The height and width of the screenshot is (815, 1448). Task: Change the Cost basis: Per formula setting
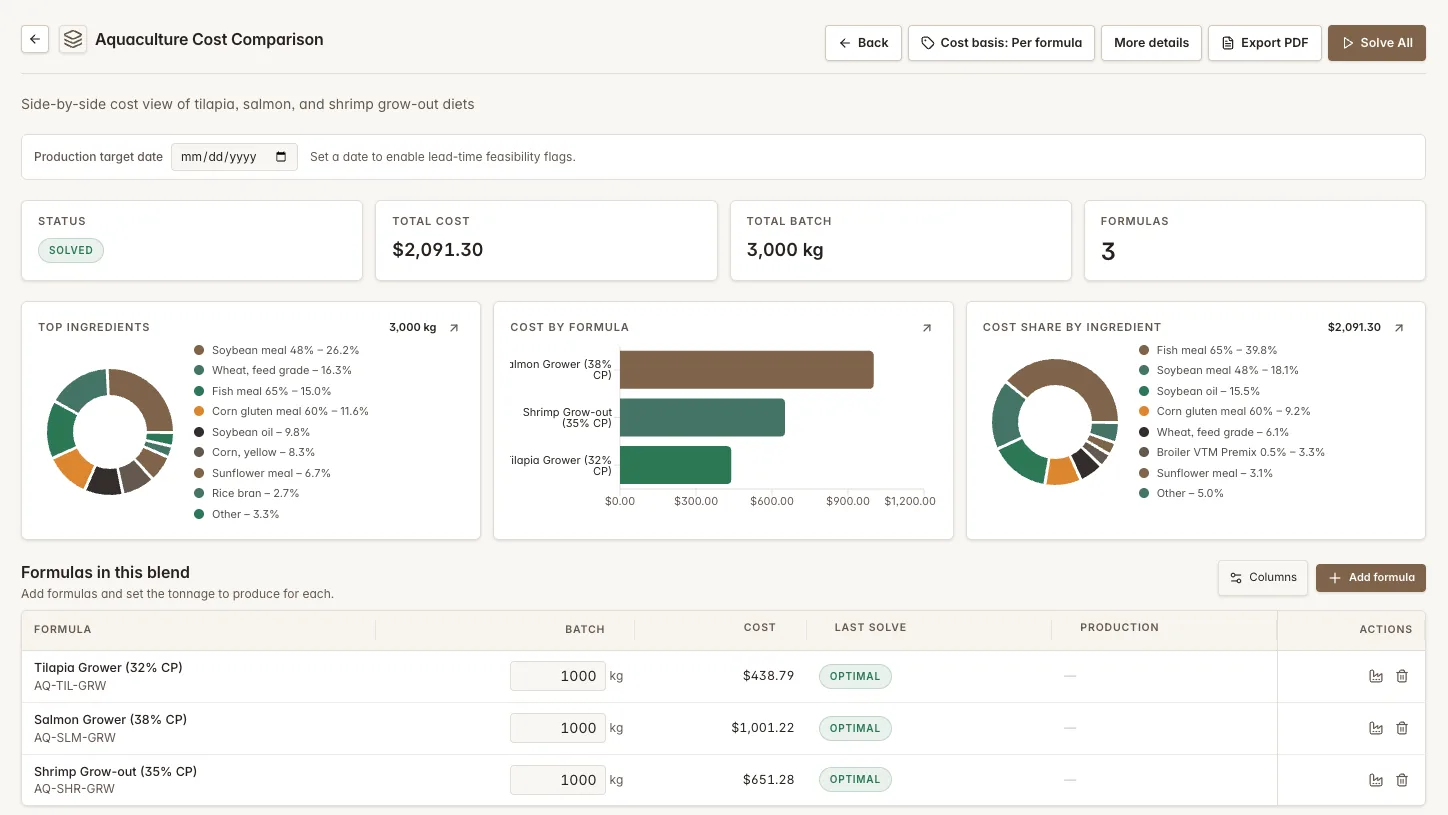point(1001,43)
